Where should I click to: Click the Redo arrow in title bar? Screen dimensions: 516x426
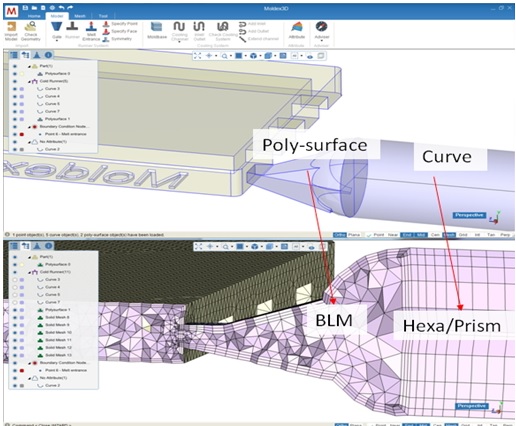click(x=70, y=8)
